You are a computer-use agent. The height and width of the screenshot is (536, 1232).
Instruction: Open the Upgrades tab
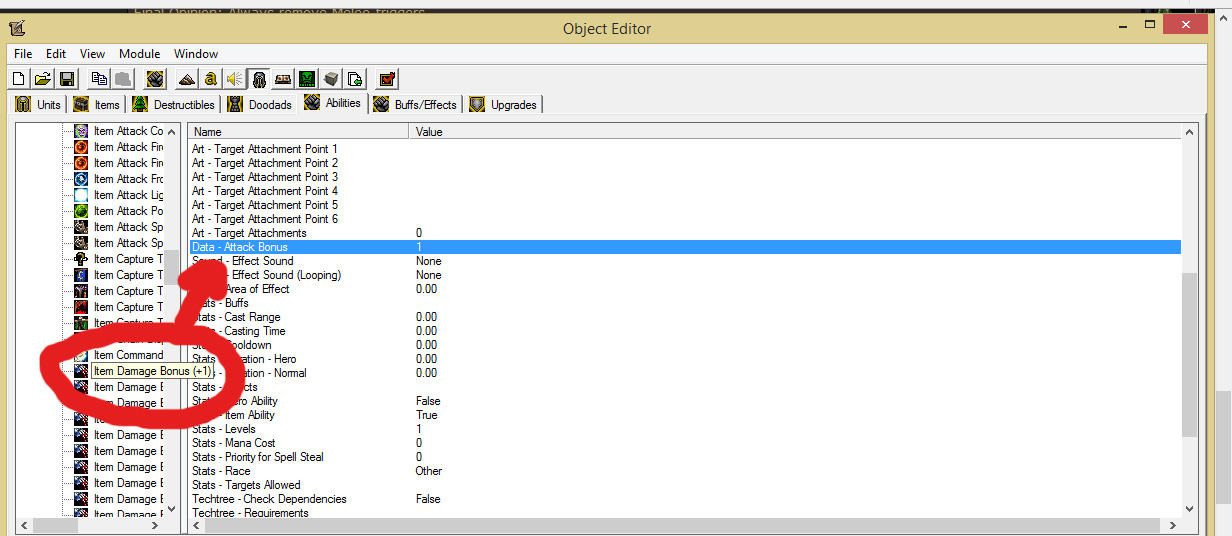(x=504, y=104)
